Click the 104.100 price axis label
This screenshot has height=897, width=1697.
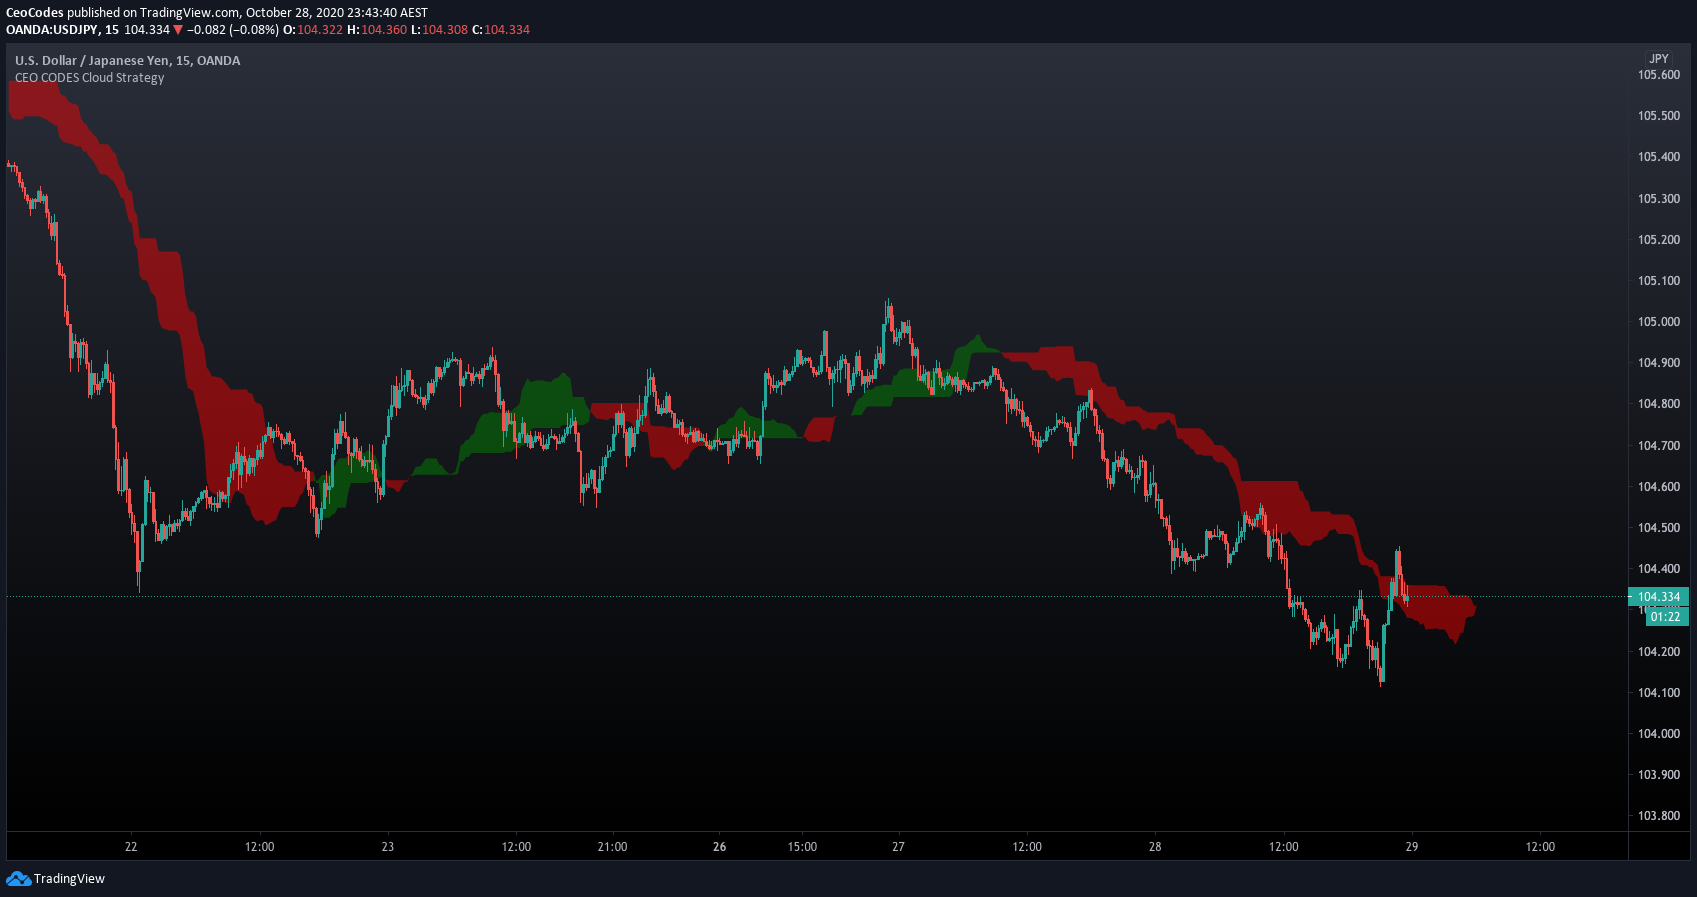(x=1659, y=693)
